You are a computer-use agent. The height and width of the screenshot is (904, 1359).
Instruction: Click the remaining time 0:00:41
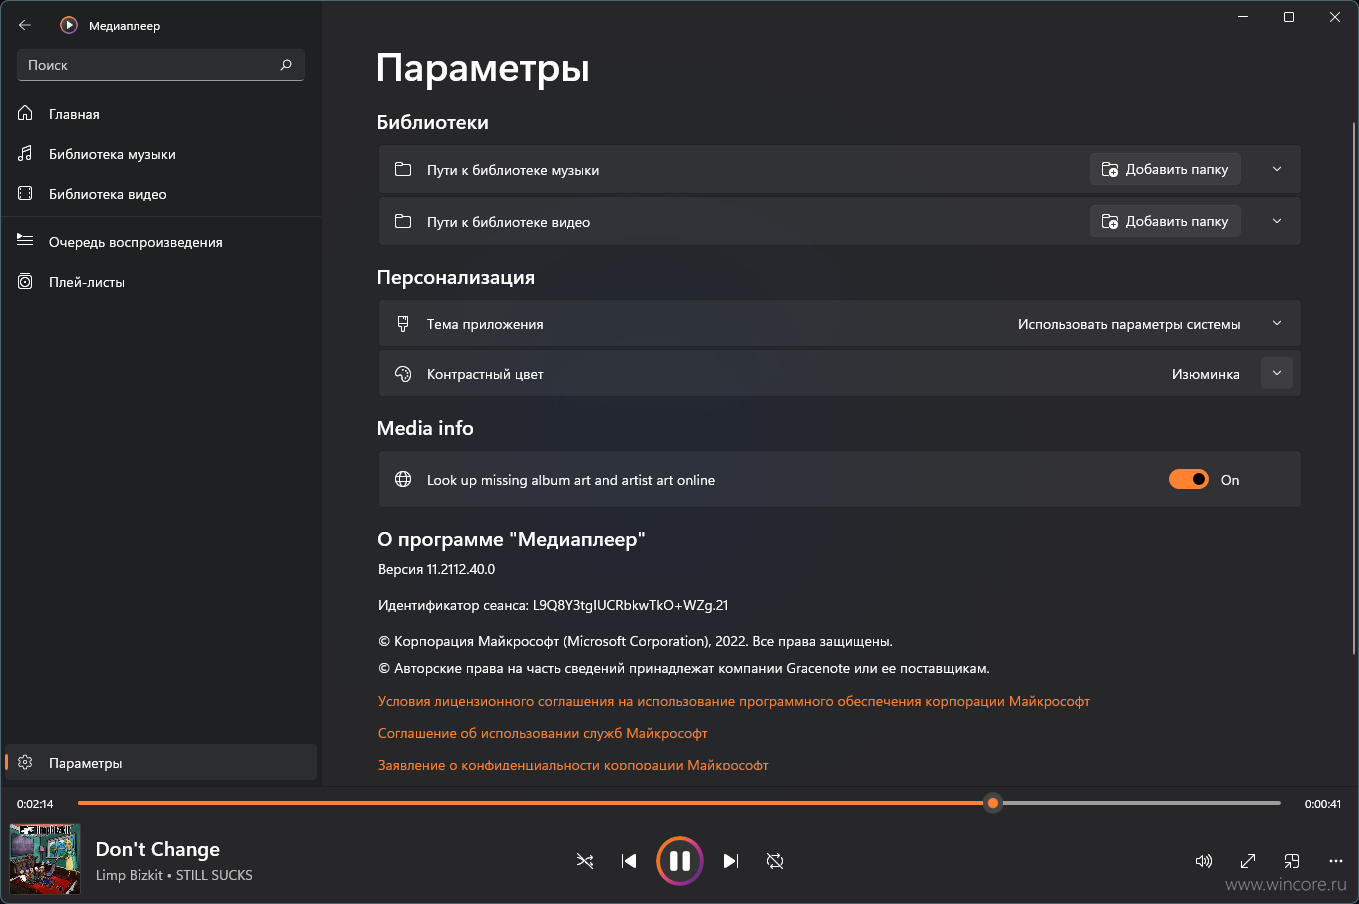[x=1323, y=804]
